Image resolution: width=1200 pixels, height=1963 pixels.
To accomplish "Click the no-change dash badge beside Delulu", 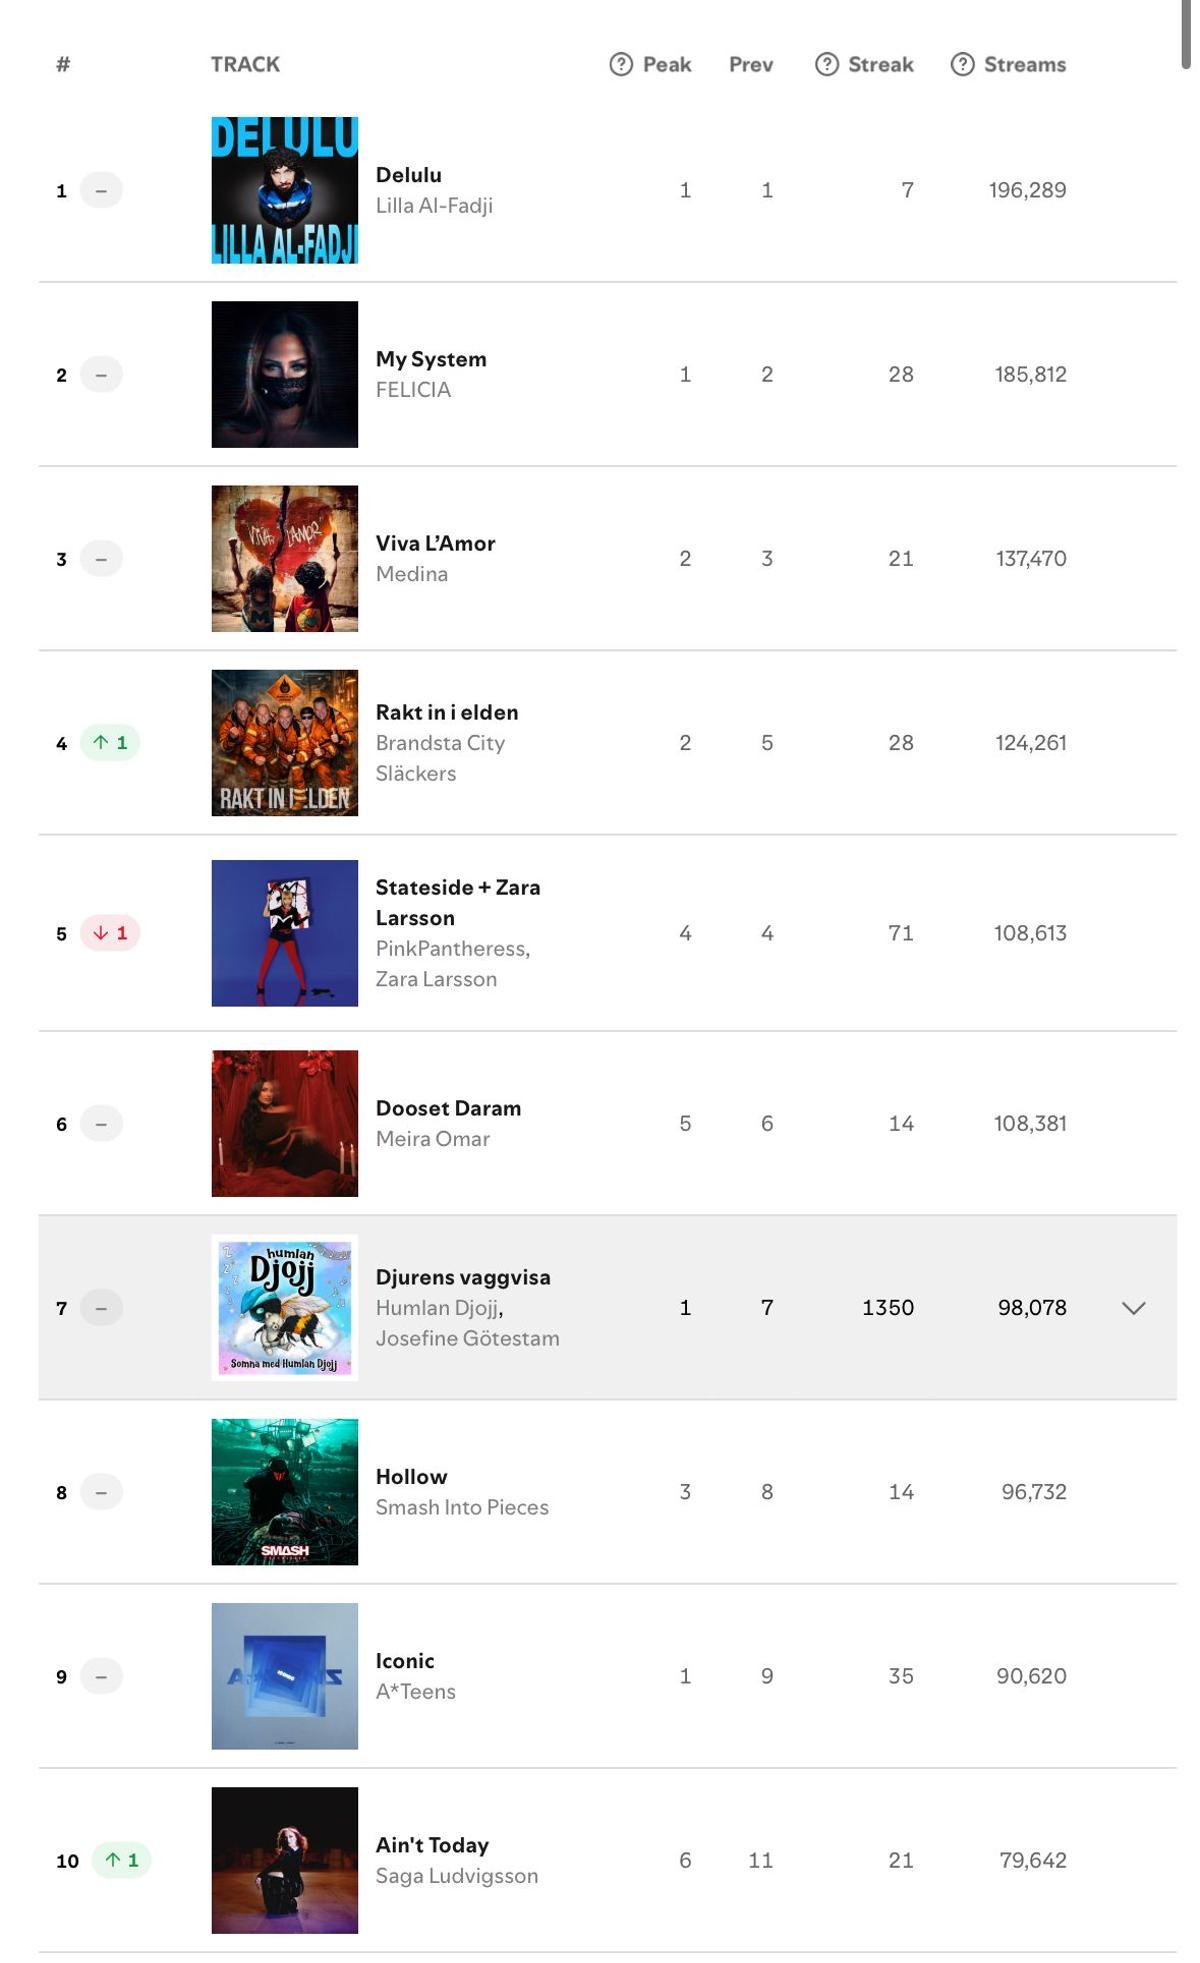I will coord(100,190).
